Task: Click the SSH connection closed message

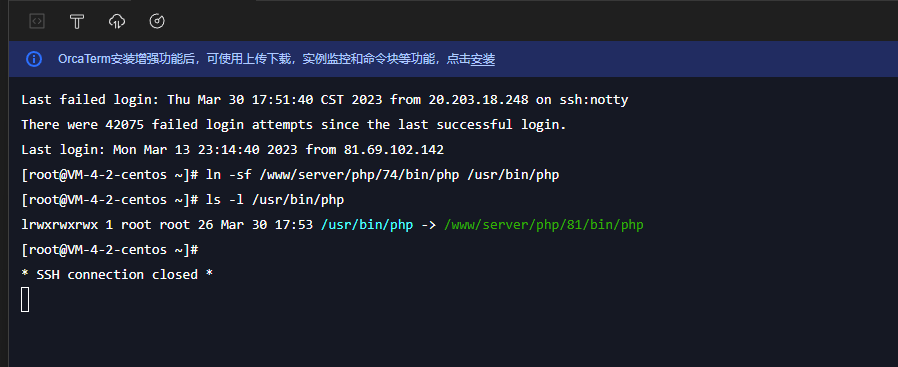Action: [x=117, y=275]
